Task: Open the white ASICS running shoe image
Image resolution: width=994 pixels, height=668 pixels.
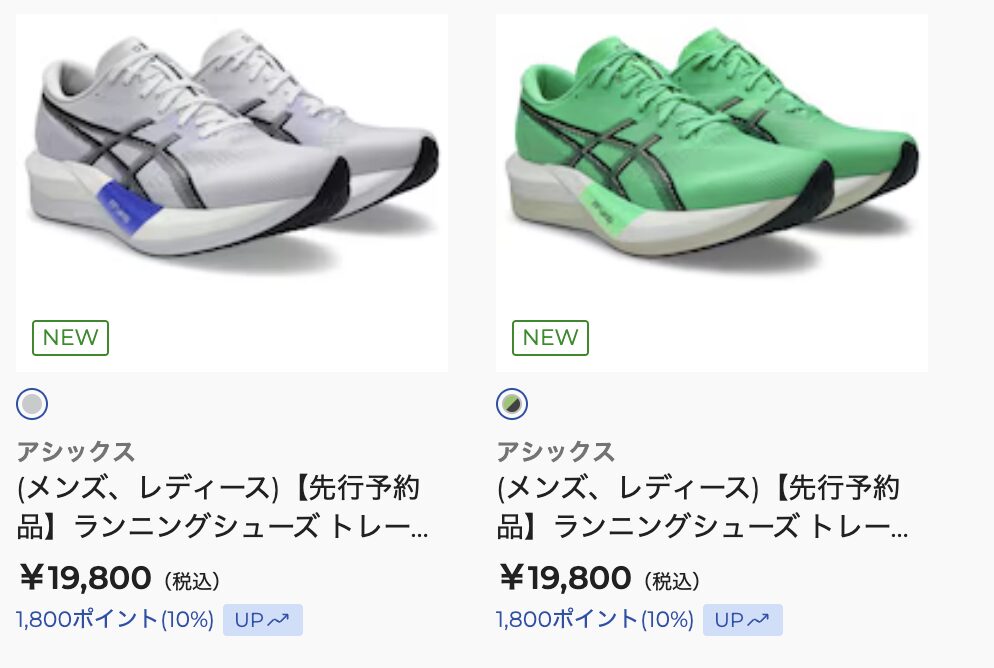Action: (x=232, y=160)
